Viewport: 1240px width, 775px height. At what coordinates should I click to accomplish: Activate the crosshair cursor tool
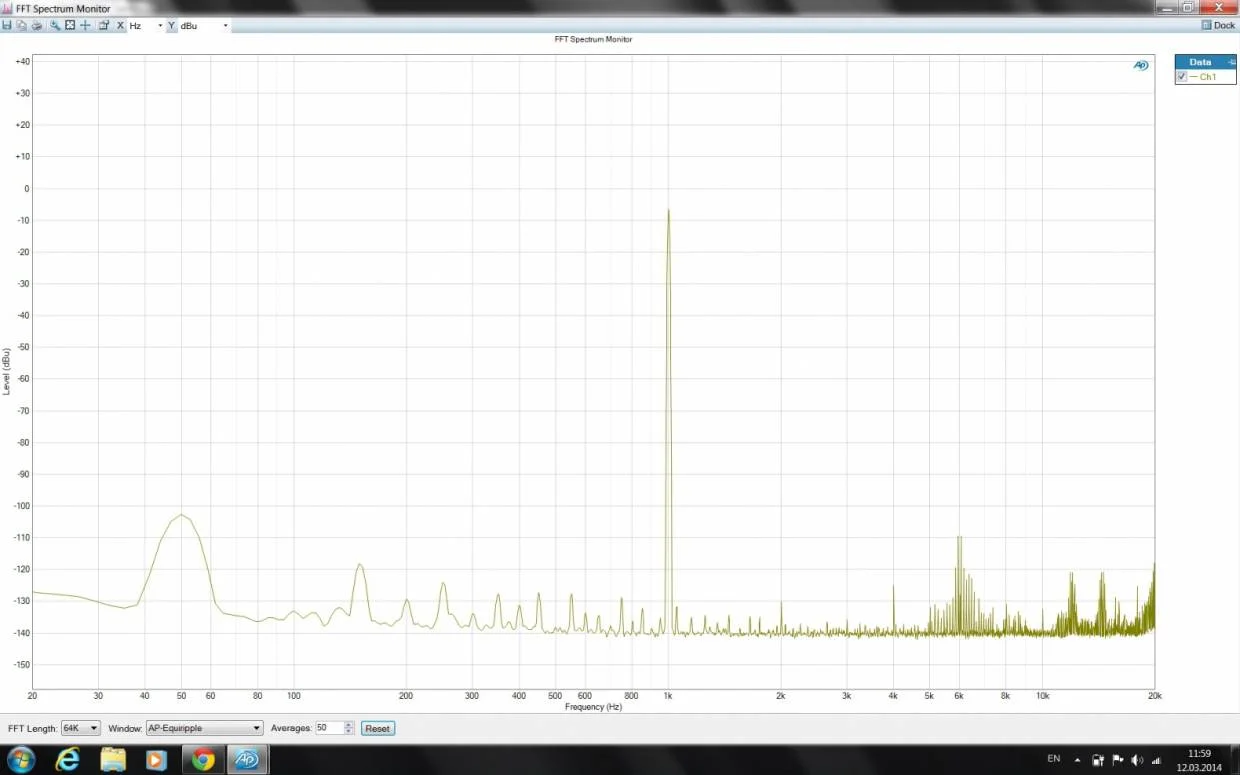(85, 25)
